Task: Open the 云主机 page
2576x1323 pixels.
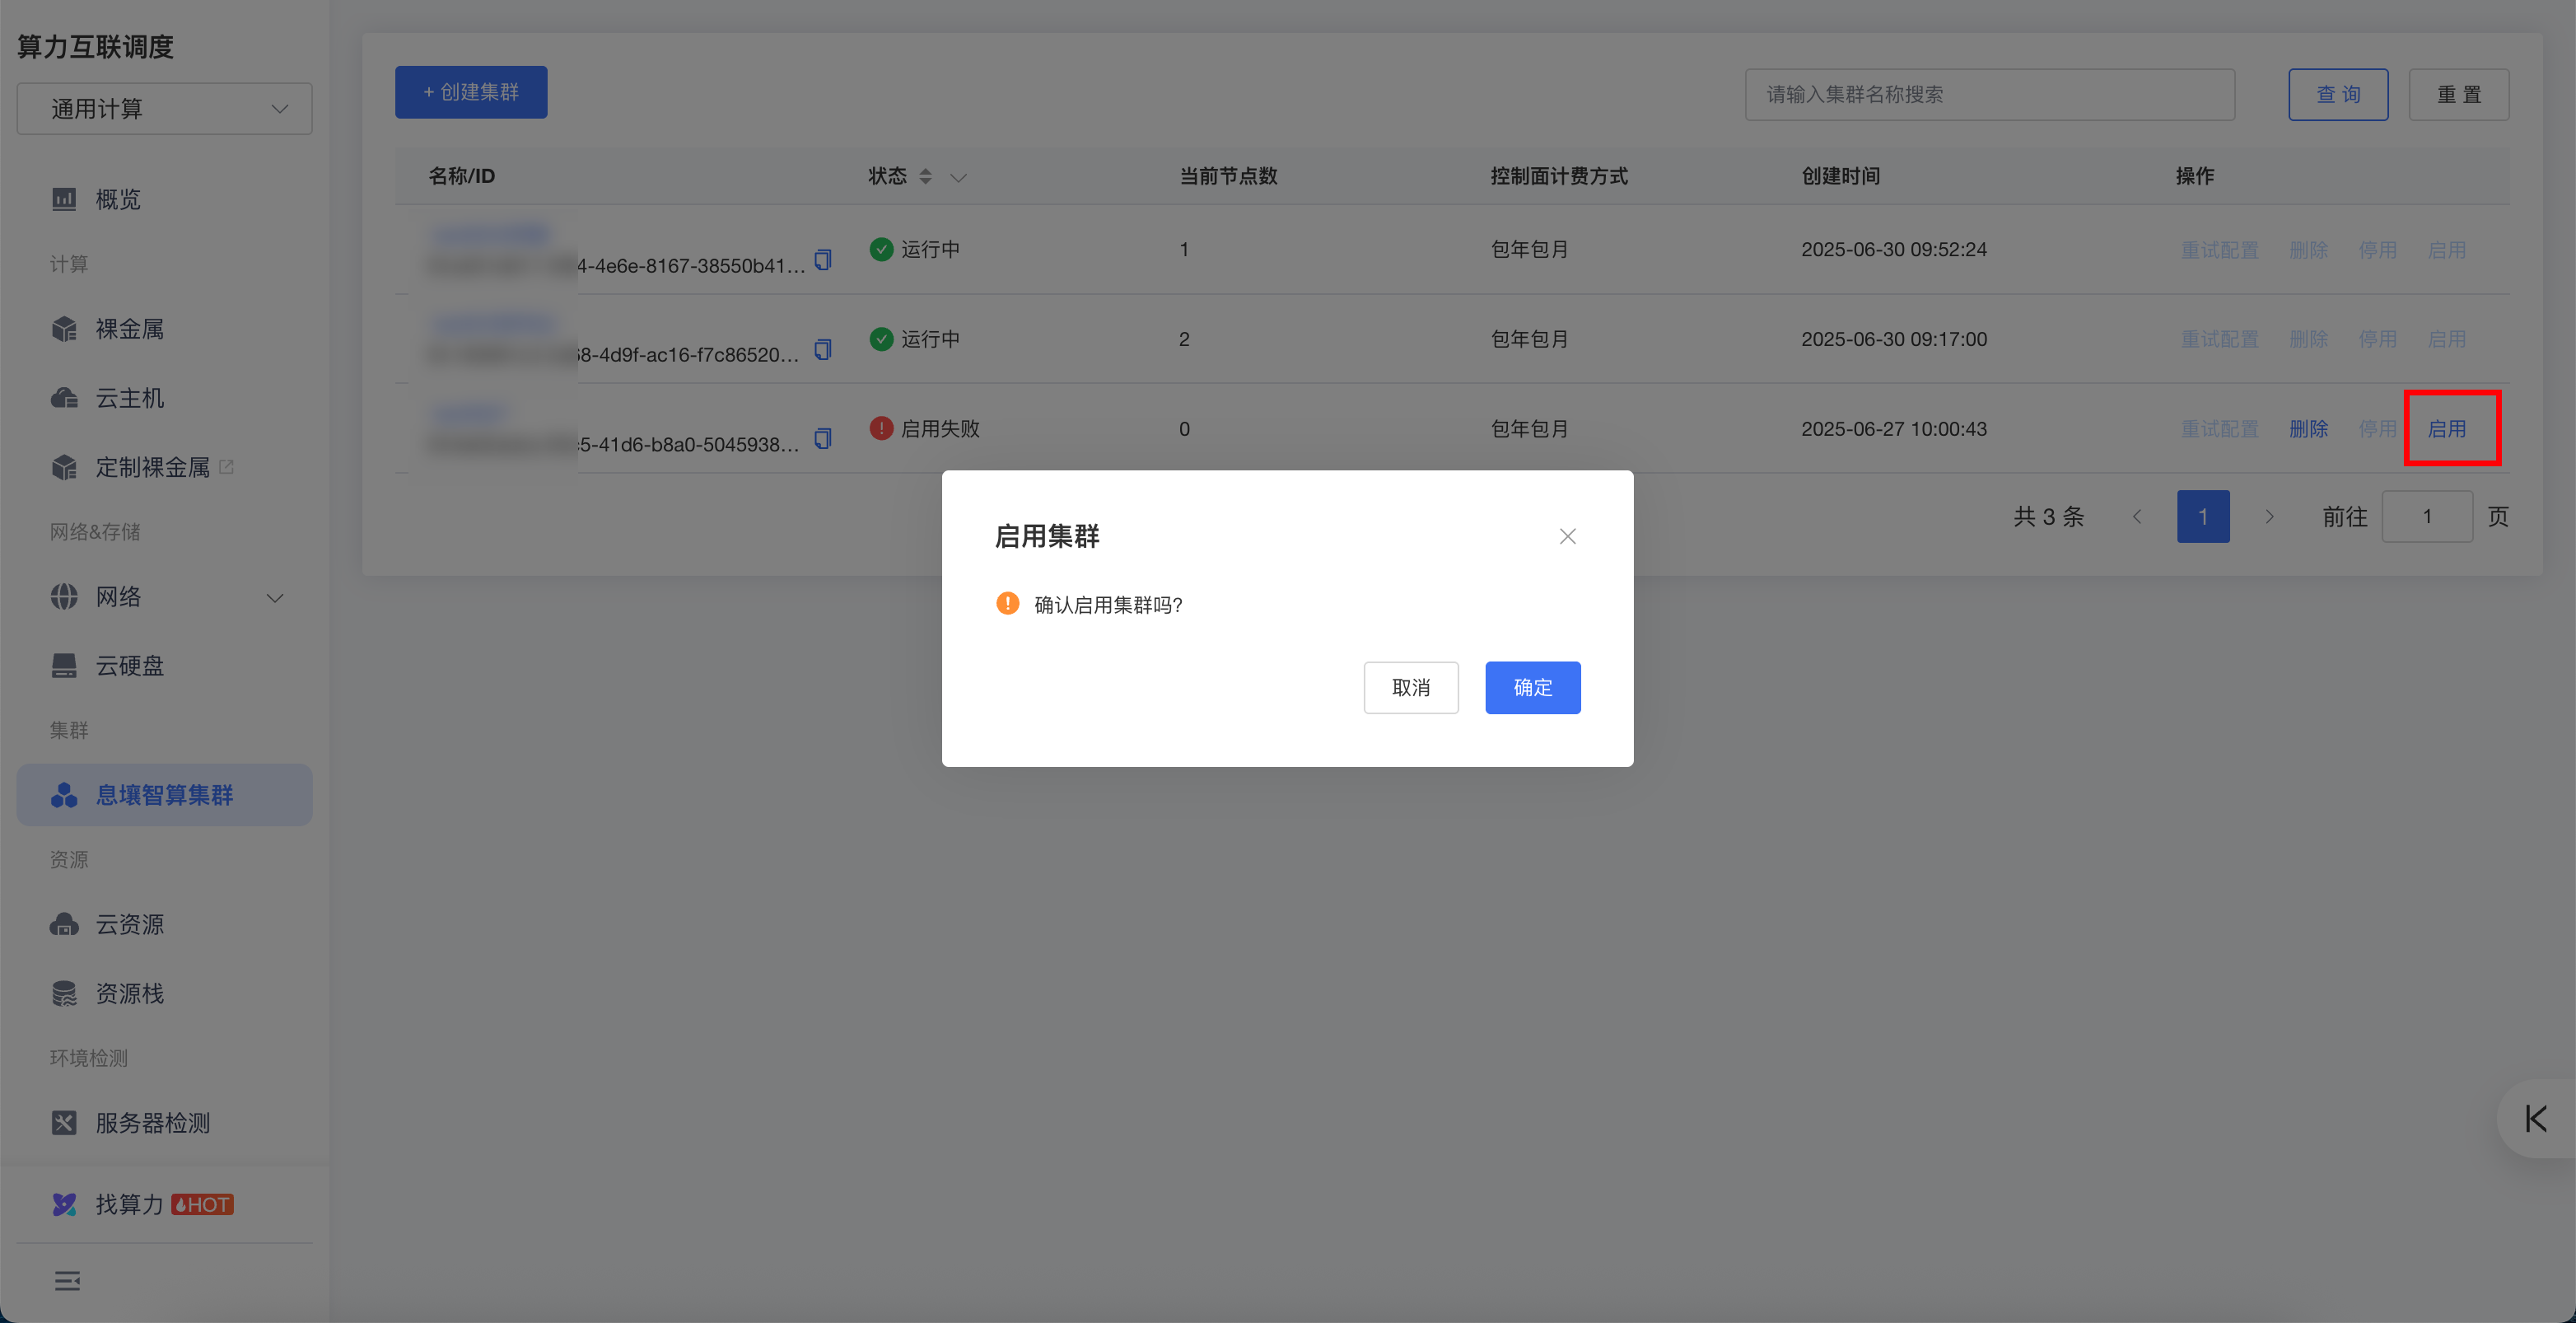Action: [x=130, y=398]
